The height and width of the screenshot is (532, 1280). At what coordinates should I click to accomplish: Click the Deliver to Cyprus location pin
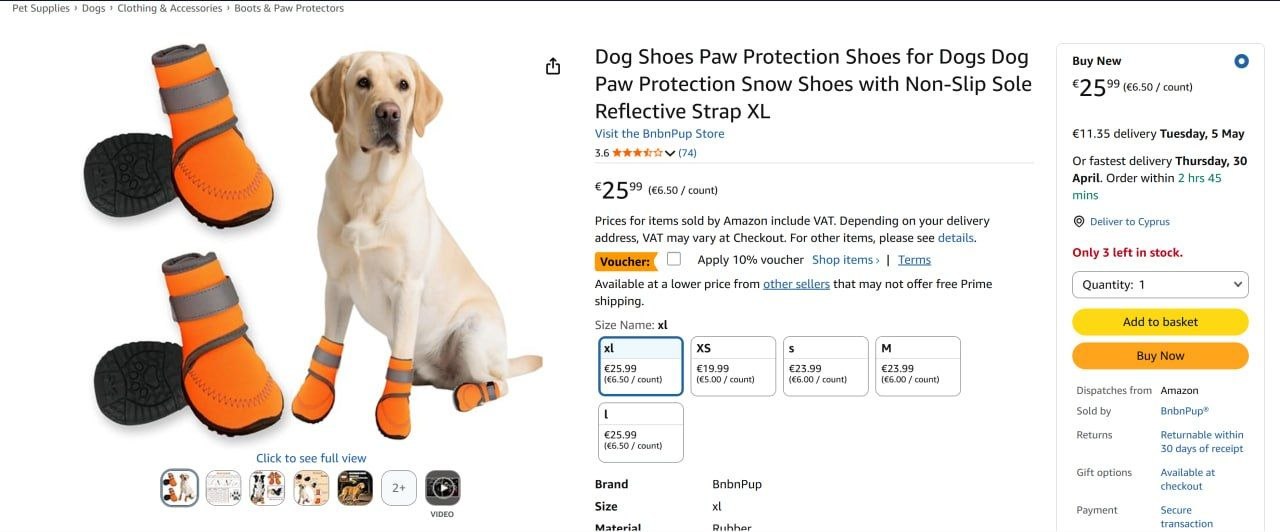(1079, 222)
